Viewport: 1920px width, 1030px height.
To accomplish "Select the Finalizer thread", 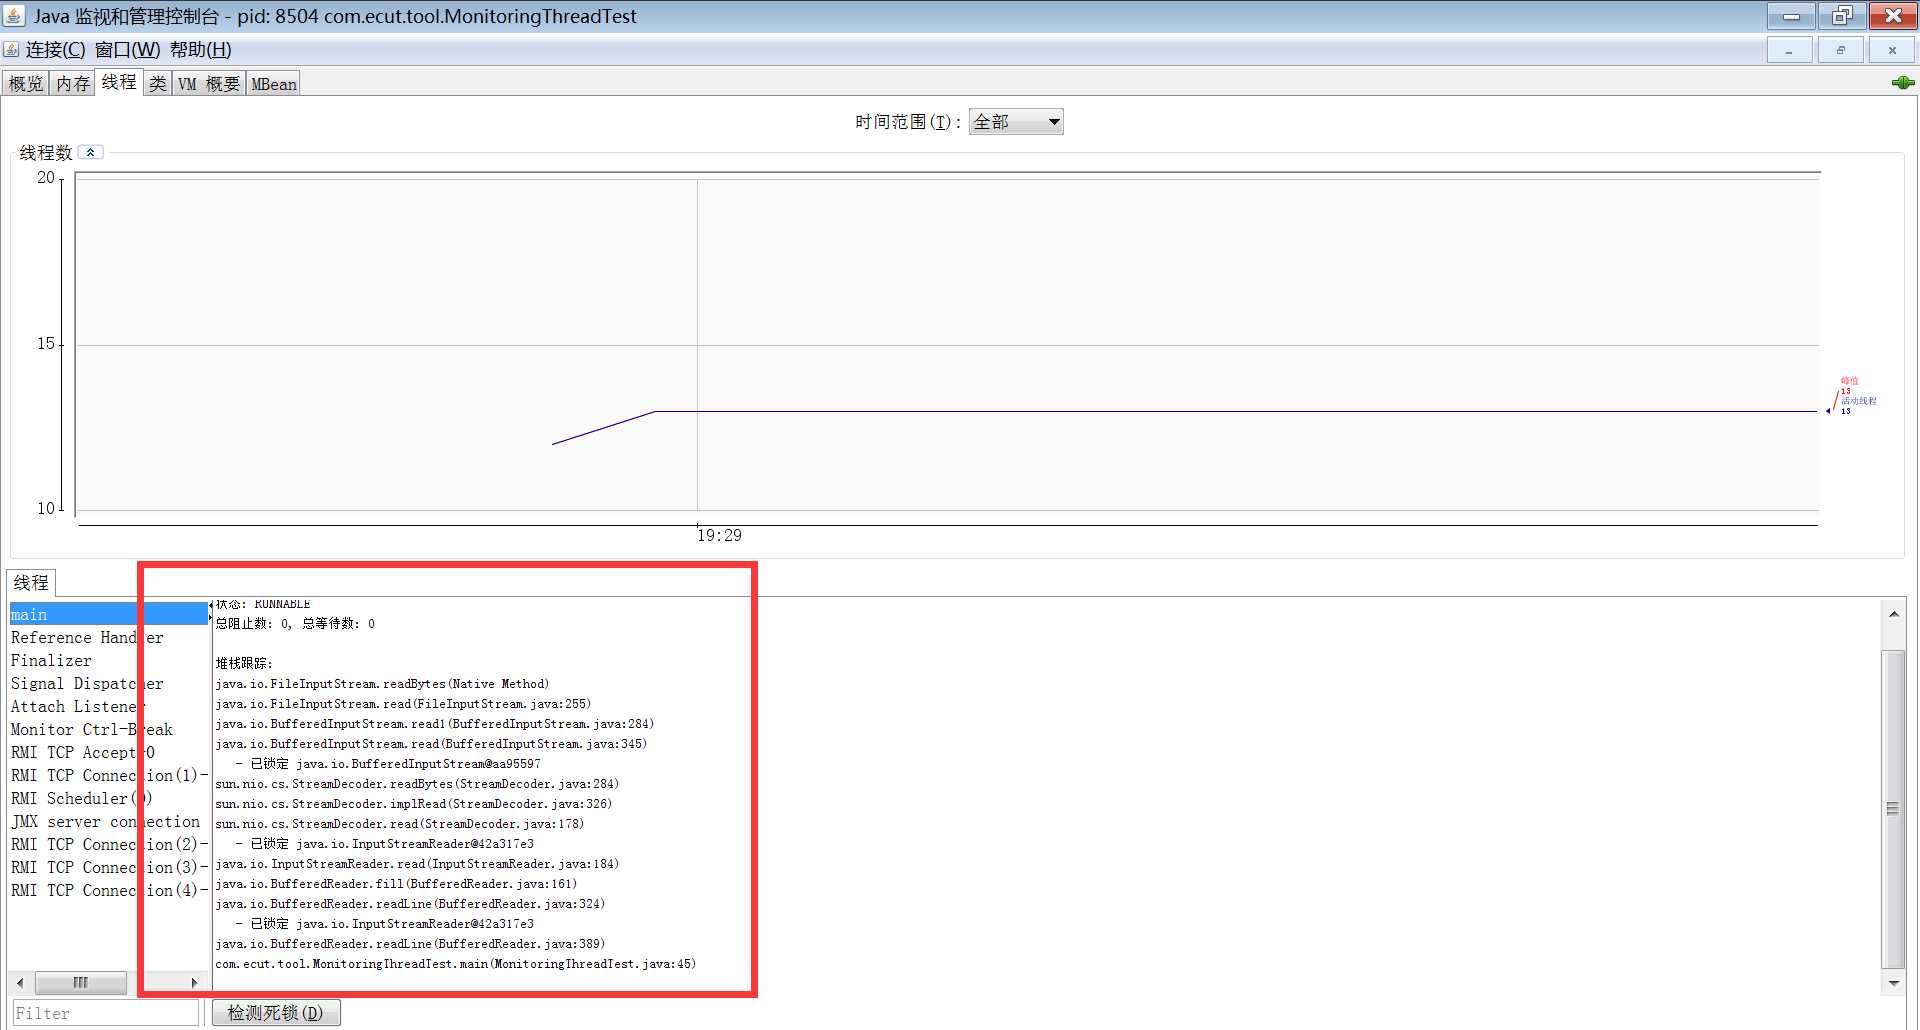I will pyautogui.click(x=108, y=660).
